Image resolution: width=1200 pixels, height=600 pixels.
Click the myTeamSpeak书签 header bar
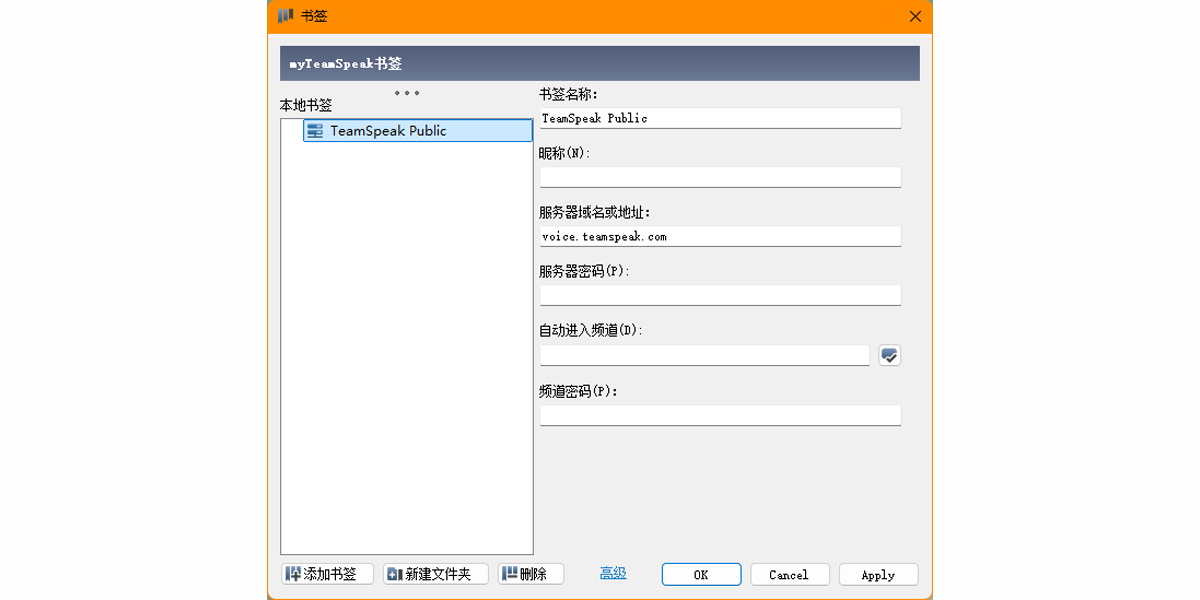(600, 61)
